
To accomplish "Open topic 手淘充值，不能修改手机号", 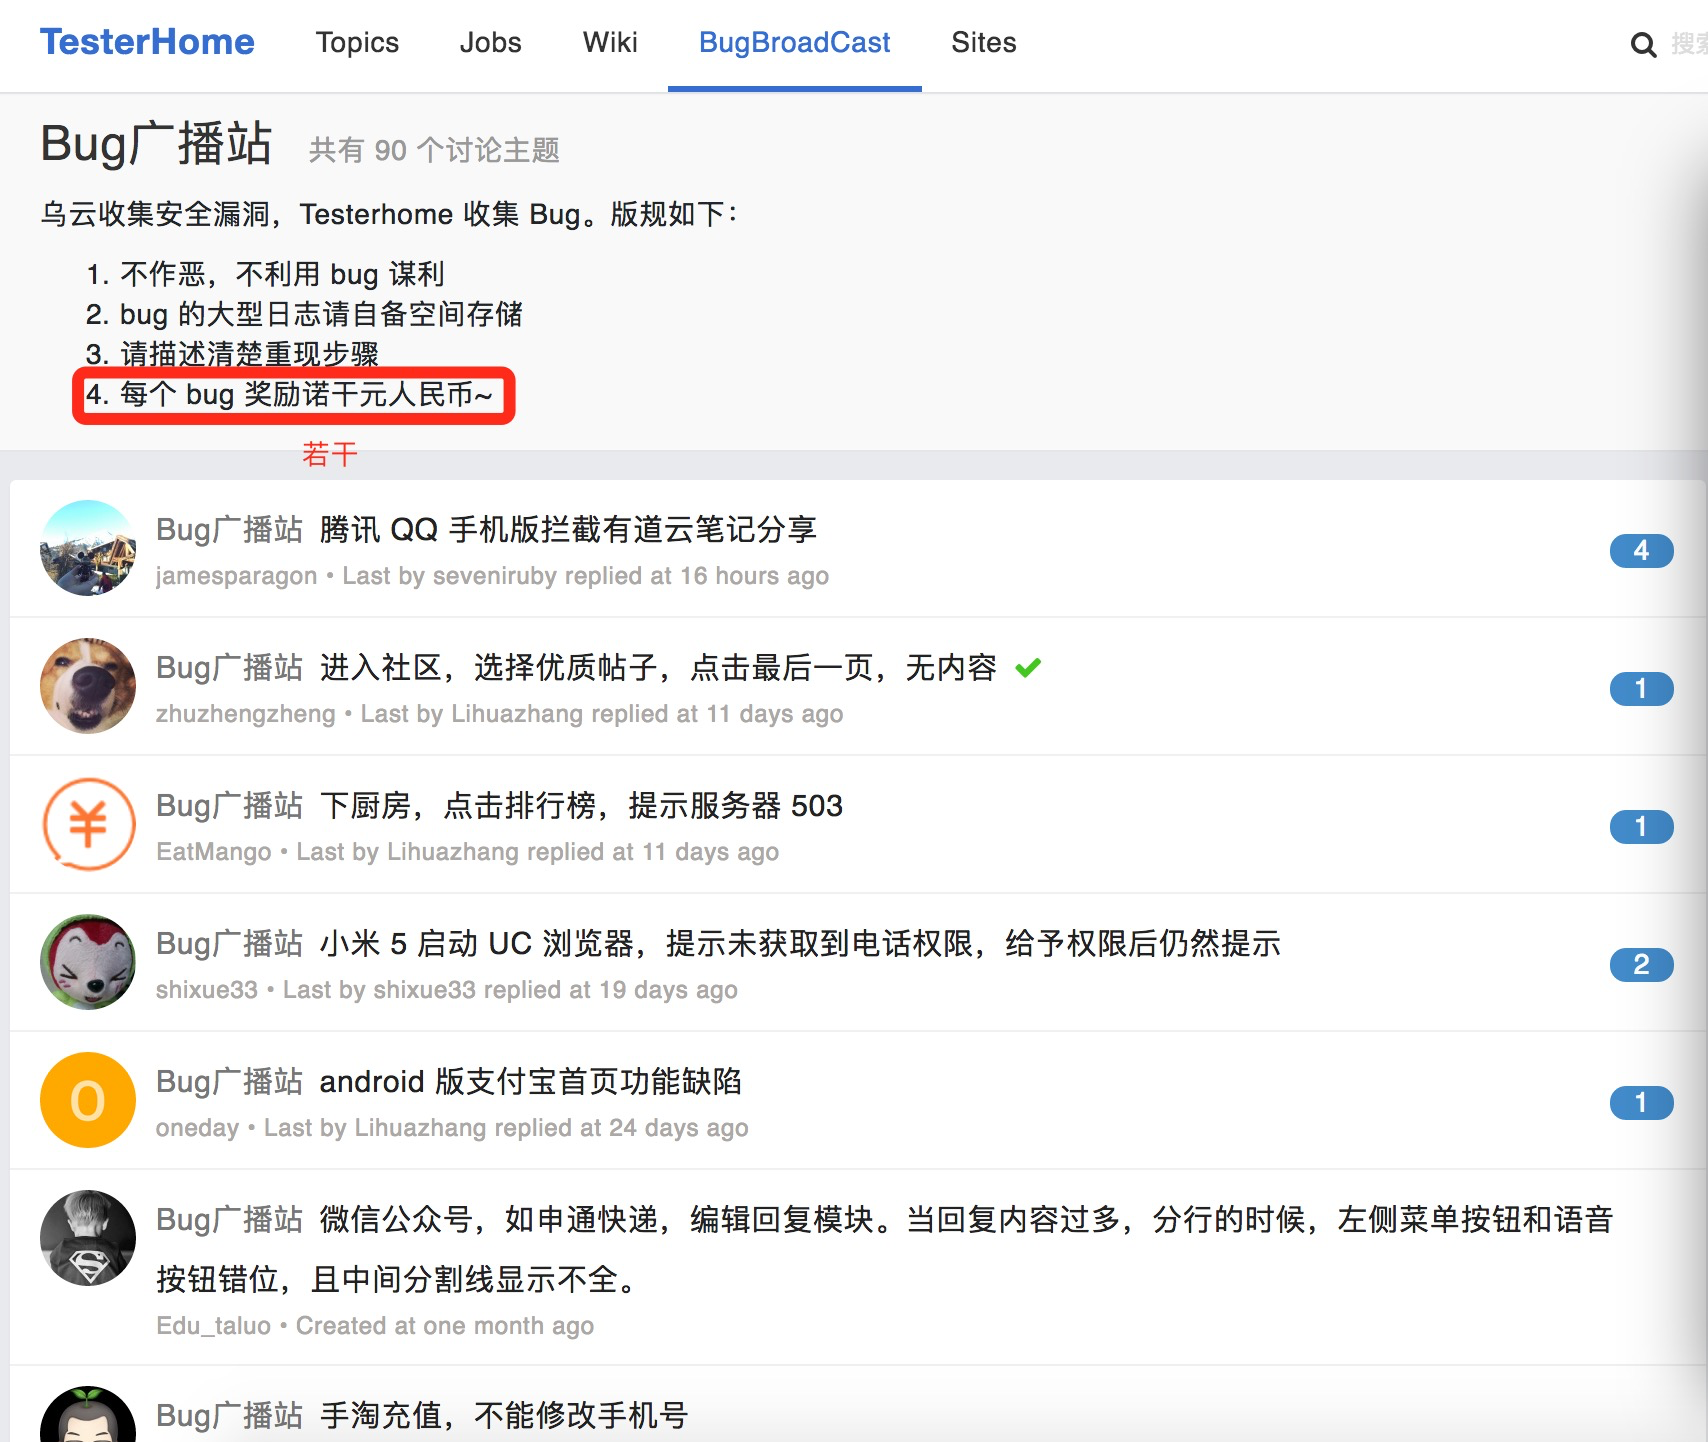I will tap(504, 1415).
